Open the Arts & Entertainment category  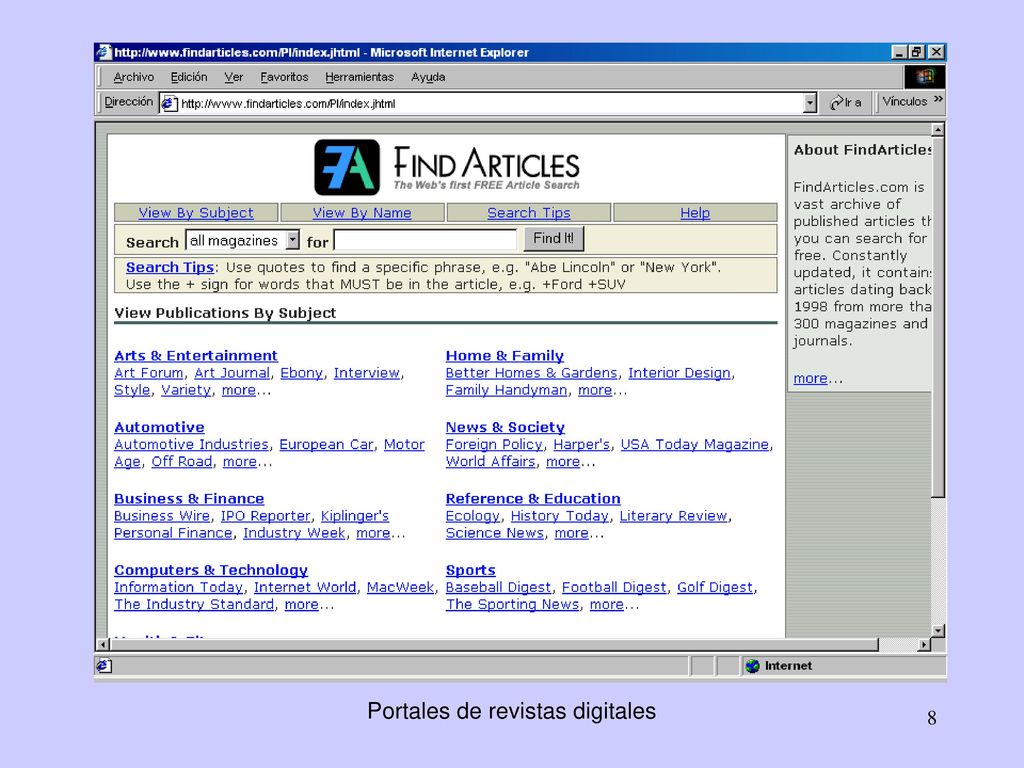196,356
